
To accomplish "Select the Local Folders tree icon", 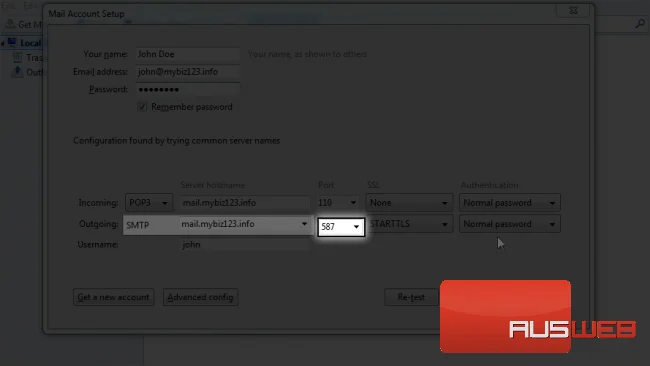I will pyautogui.click(x=12, y=42).
